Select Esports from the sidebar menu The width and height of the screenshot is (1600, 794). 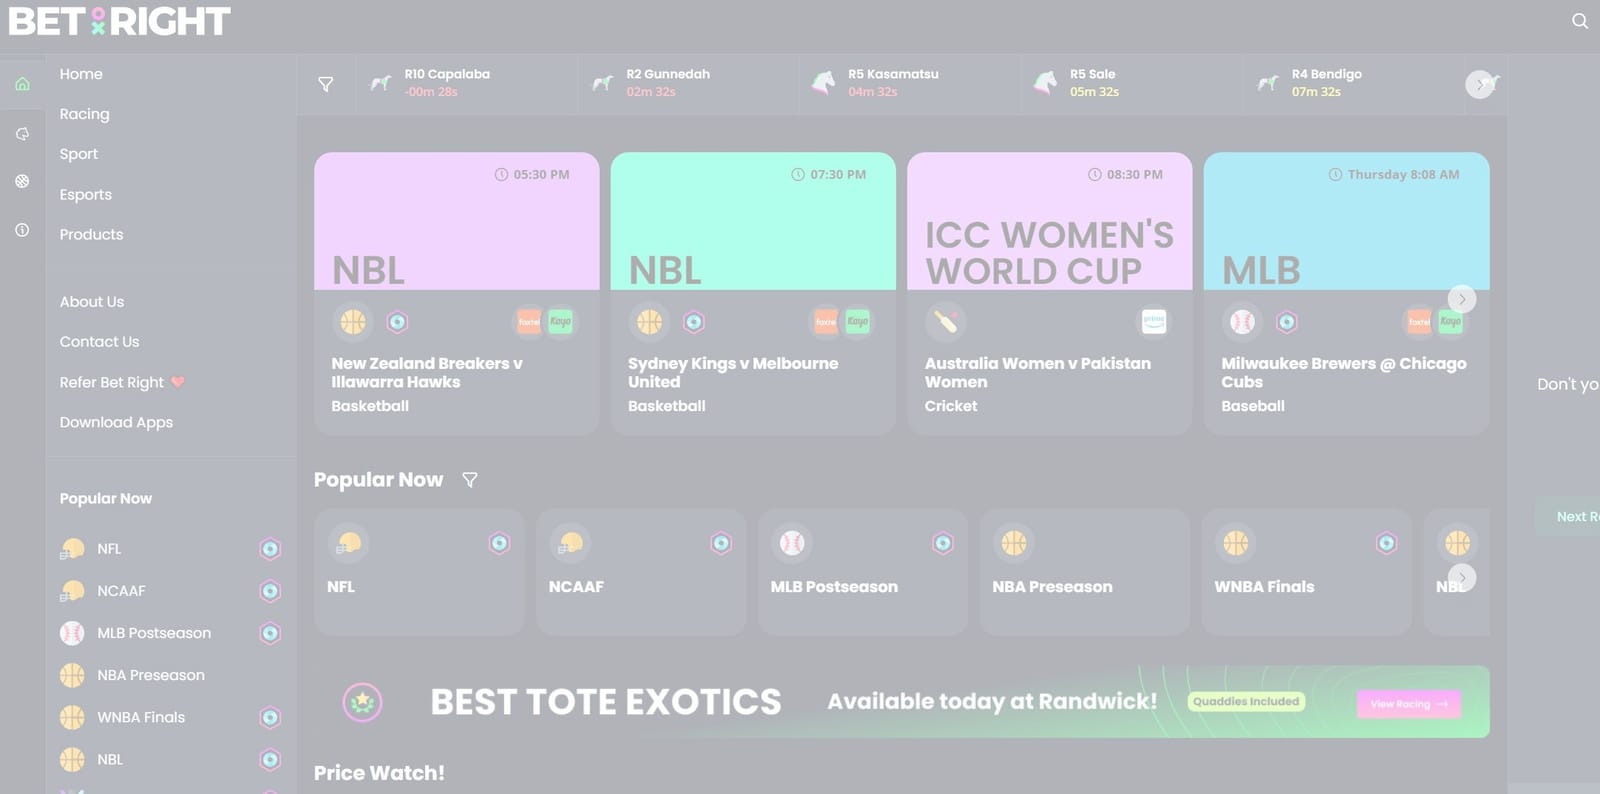85,195
